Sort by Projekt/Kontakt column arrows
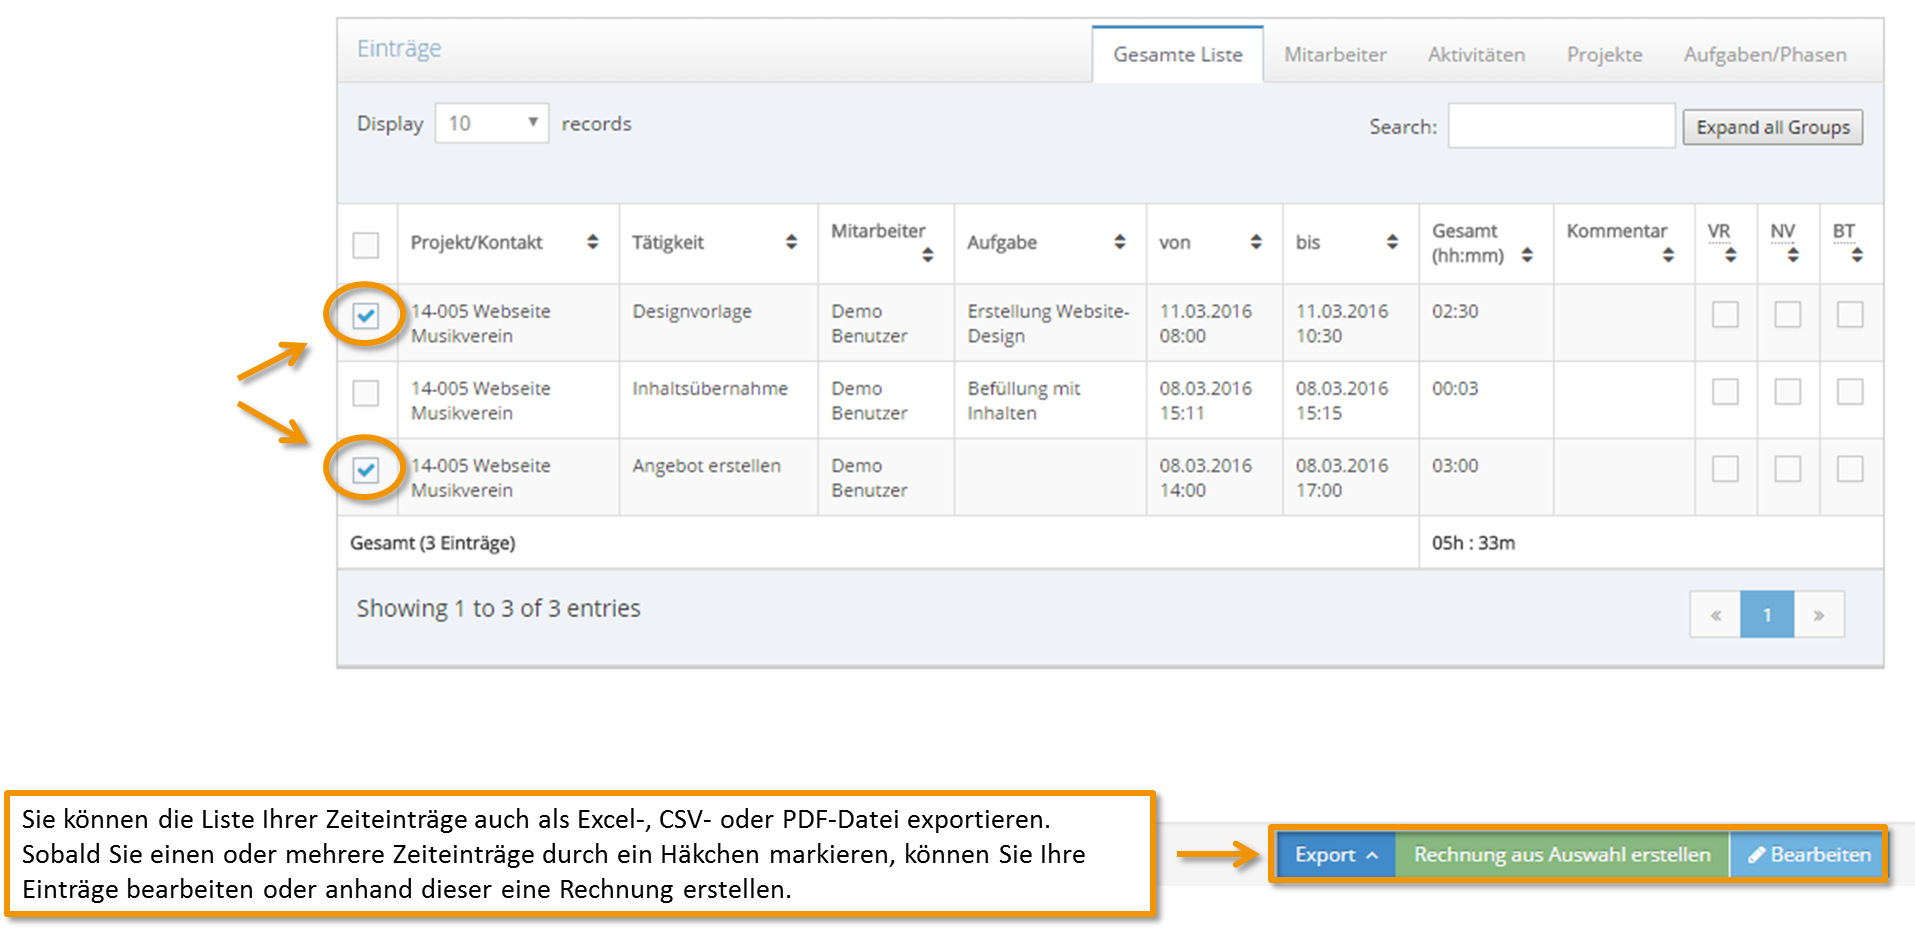This screenshot has width=1915, height=936. click(x=593, y=242)
